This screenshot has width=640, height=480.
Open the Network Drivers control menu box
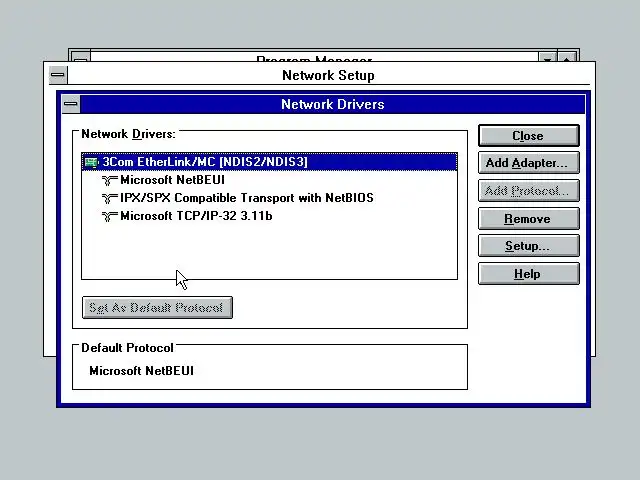(x=71, y=104)
